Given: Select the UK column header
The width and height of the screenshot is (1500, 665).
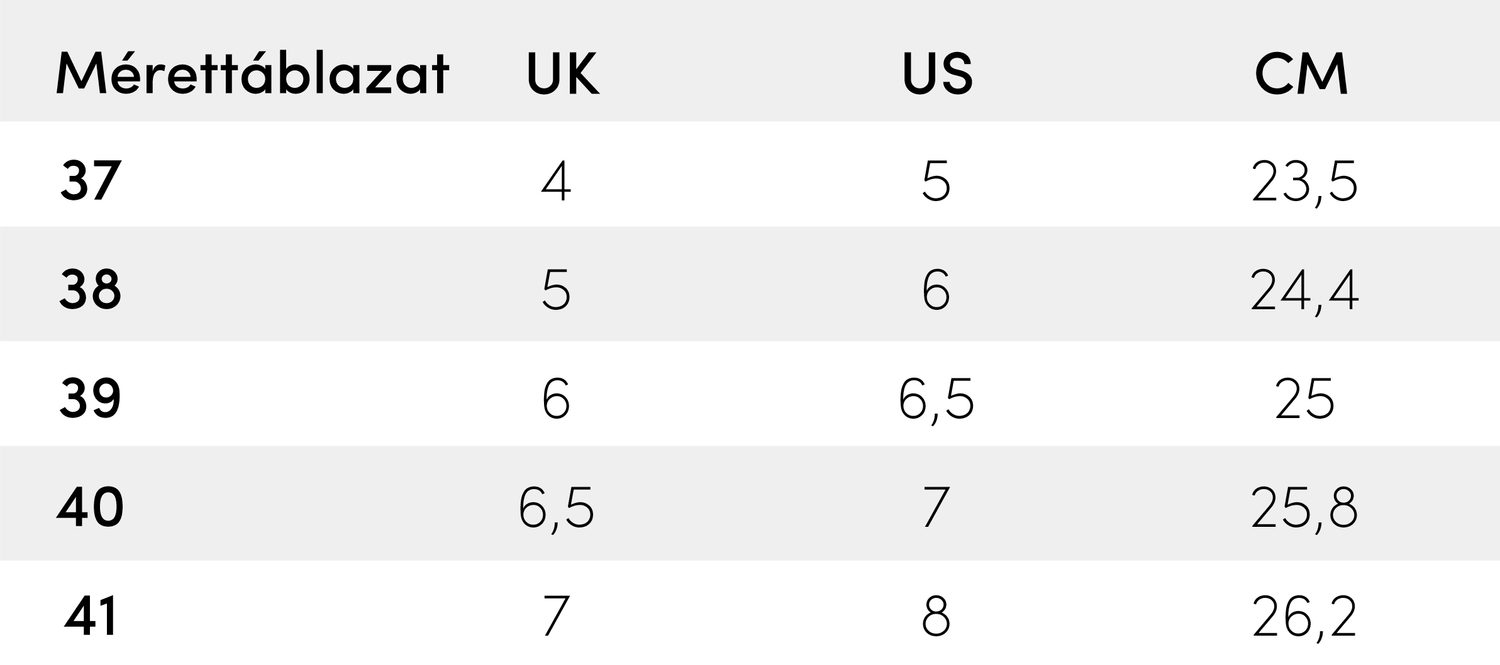Looking at the screenshot, I should [563, 75].
